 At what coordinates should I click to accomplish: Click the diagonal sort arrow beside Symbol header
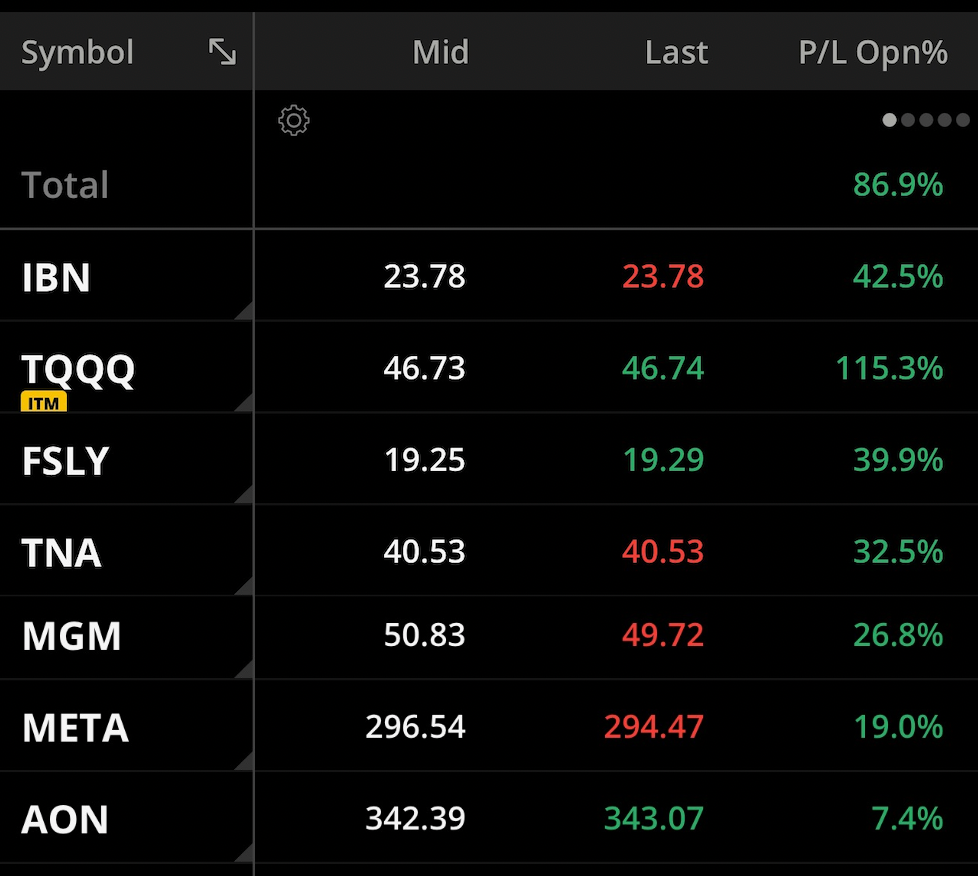(x=222, y=51)
